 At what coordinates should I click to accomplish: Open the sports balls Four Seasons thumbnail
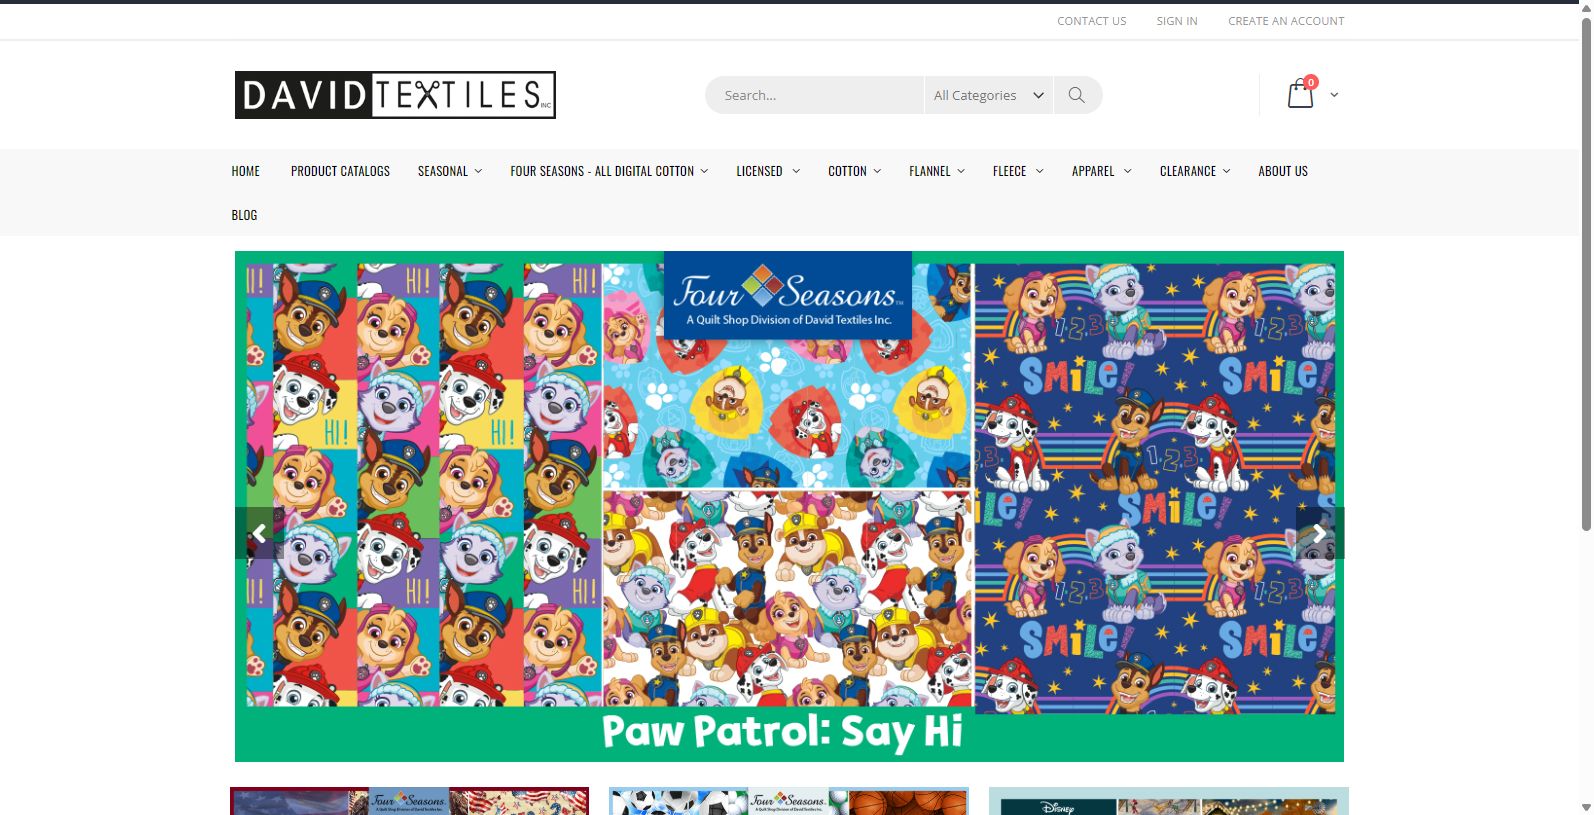pos(789,801)
